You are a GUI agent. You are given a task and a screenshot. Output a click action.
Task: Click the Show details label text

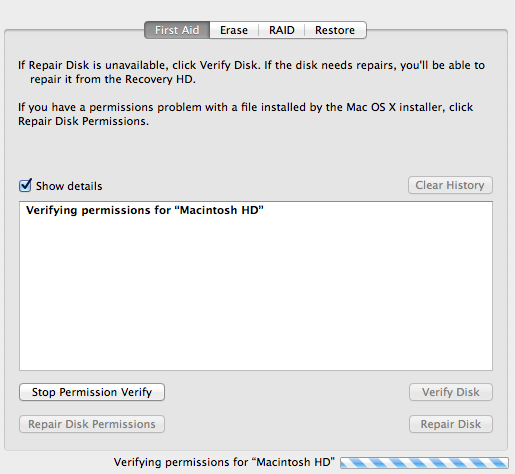point(69,186)
